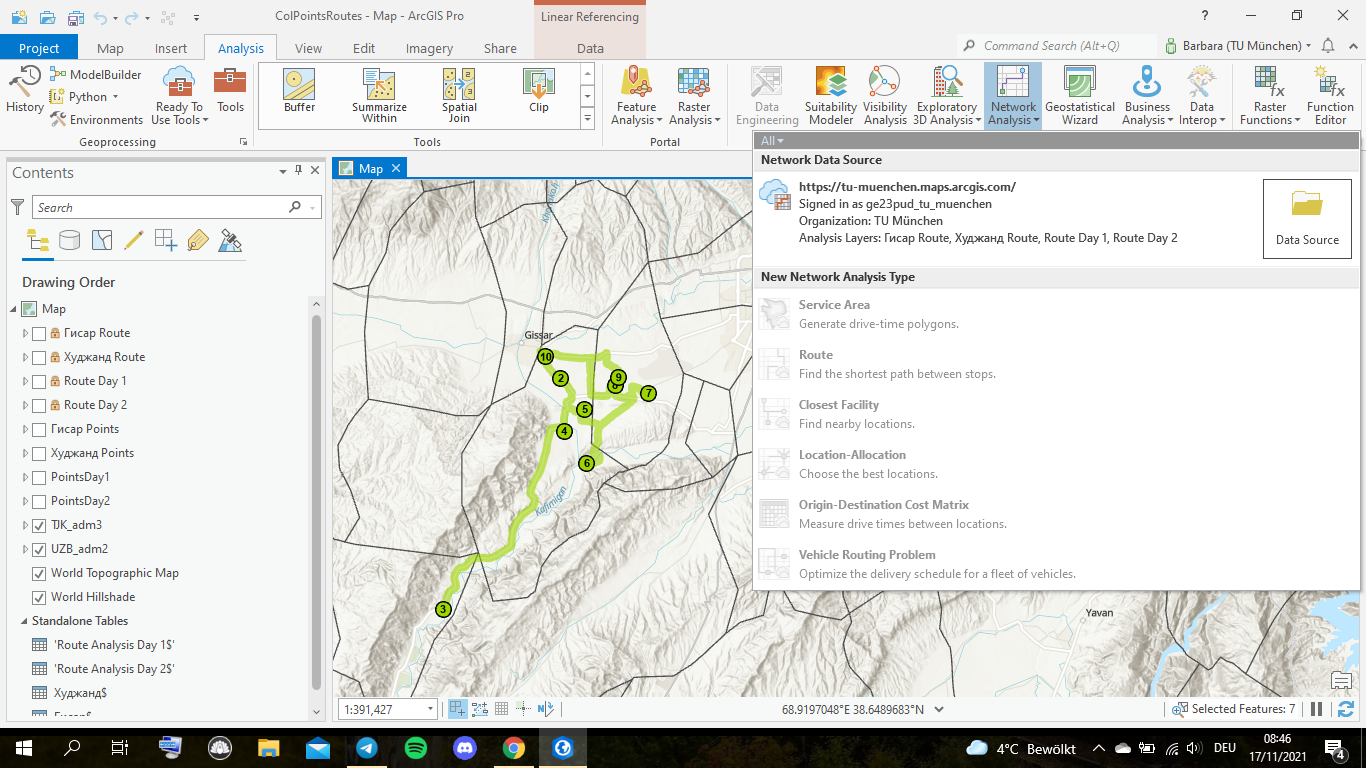Image resolution: width=1366 pixels, height=768 pixels.
Task: Switch to list by editing
Action: click(x=133, y=240)
